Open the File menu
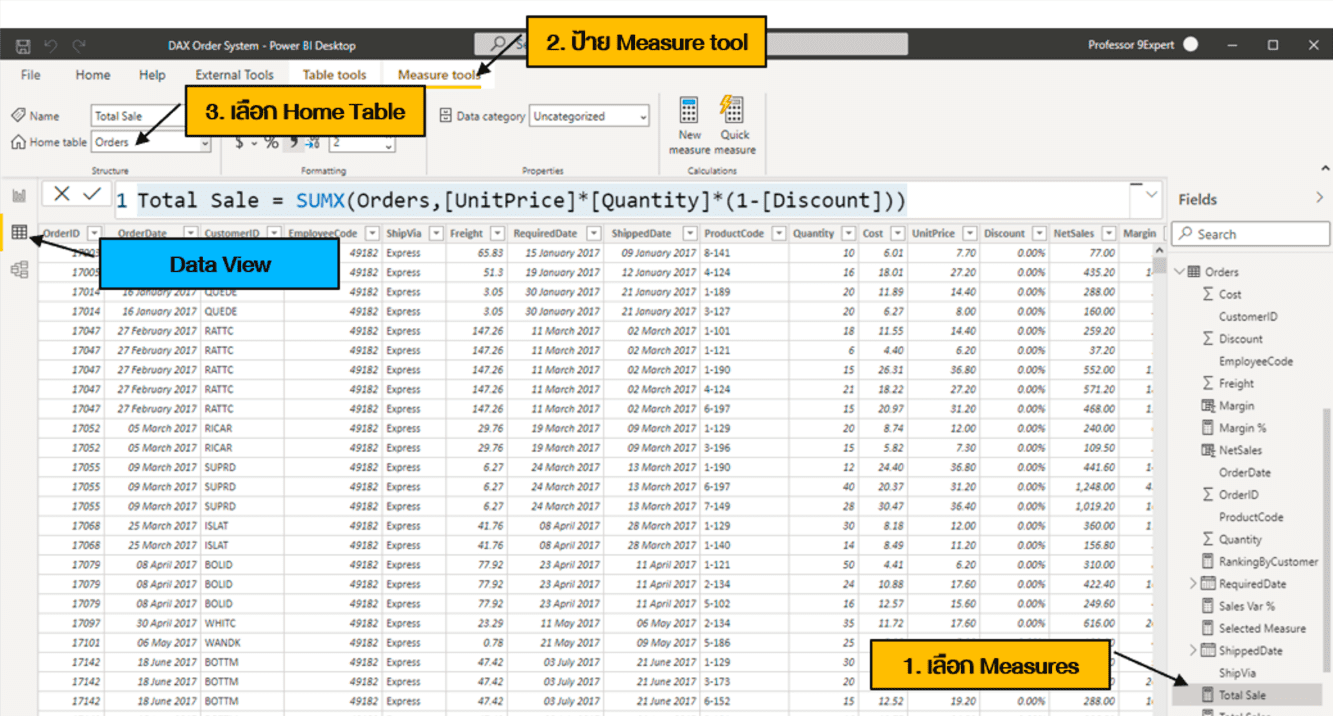This screenshot has width=1333, height=716. tap(29, 74)
